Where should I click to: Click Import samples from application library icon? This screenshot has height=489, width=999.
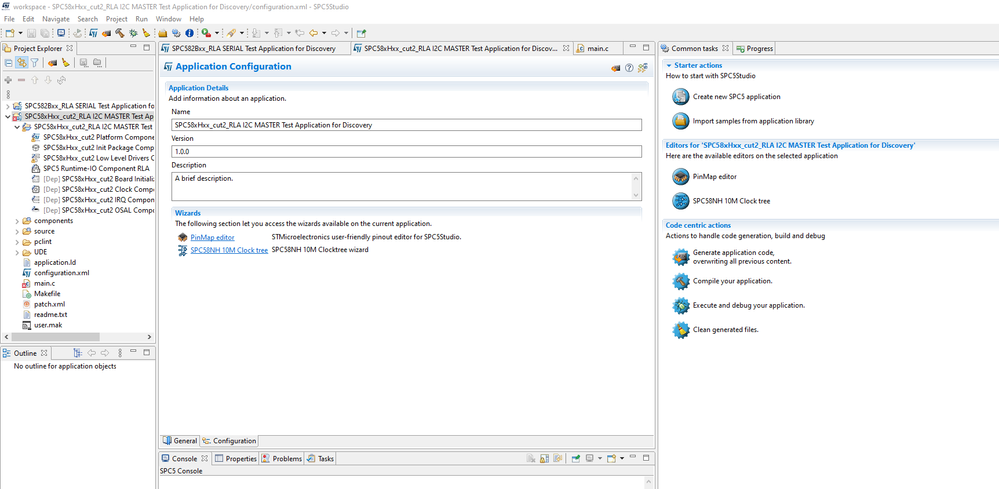pos(681,121)
